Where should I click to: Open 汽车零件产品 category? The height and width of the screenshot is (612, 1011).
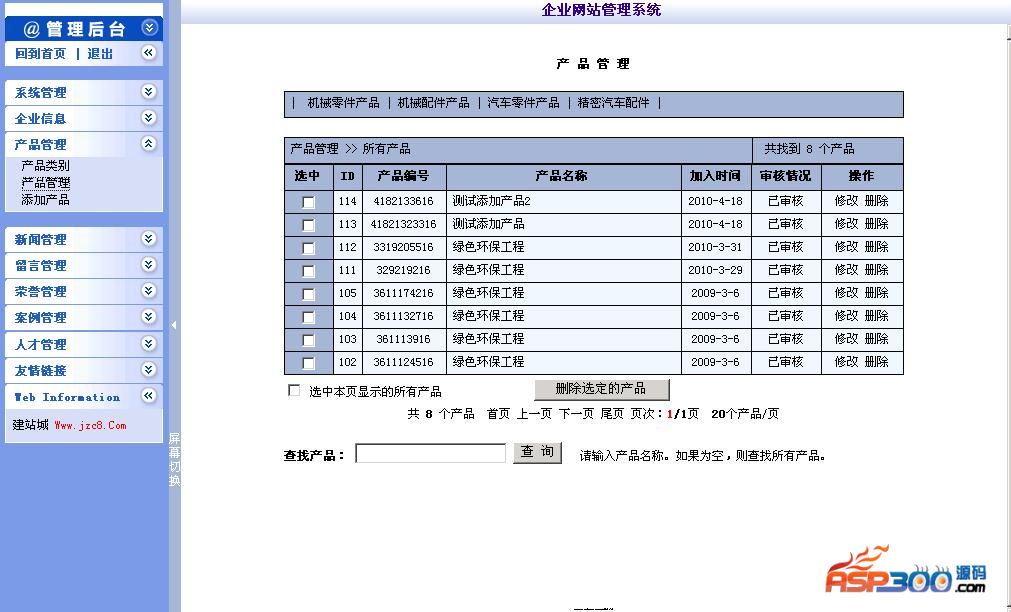pos(523,103)
